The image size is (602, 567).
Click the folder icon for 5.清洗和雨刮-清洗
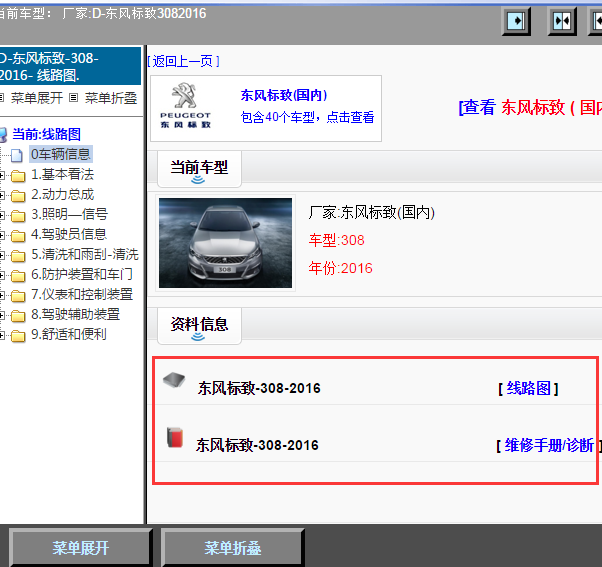[x=18, y=255]
